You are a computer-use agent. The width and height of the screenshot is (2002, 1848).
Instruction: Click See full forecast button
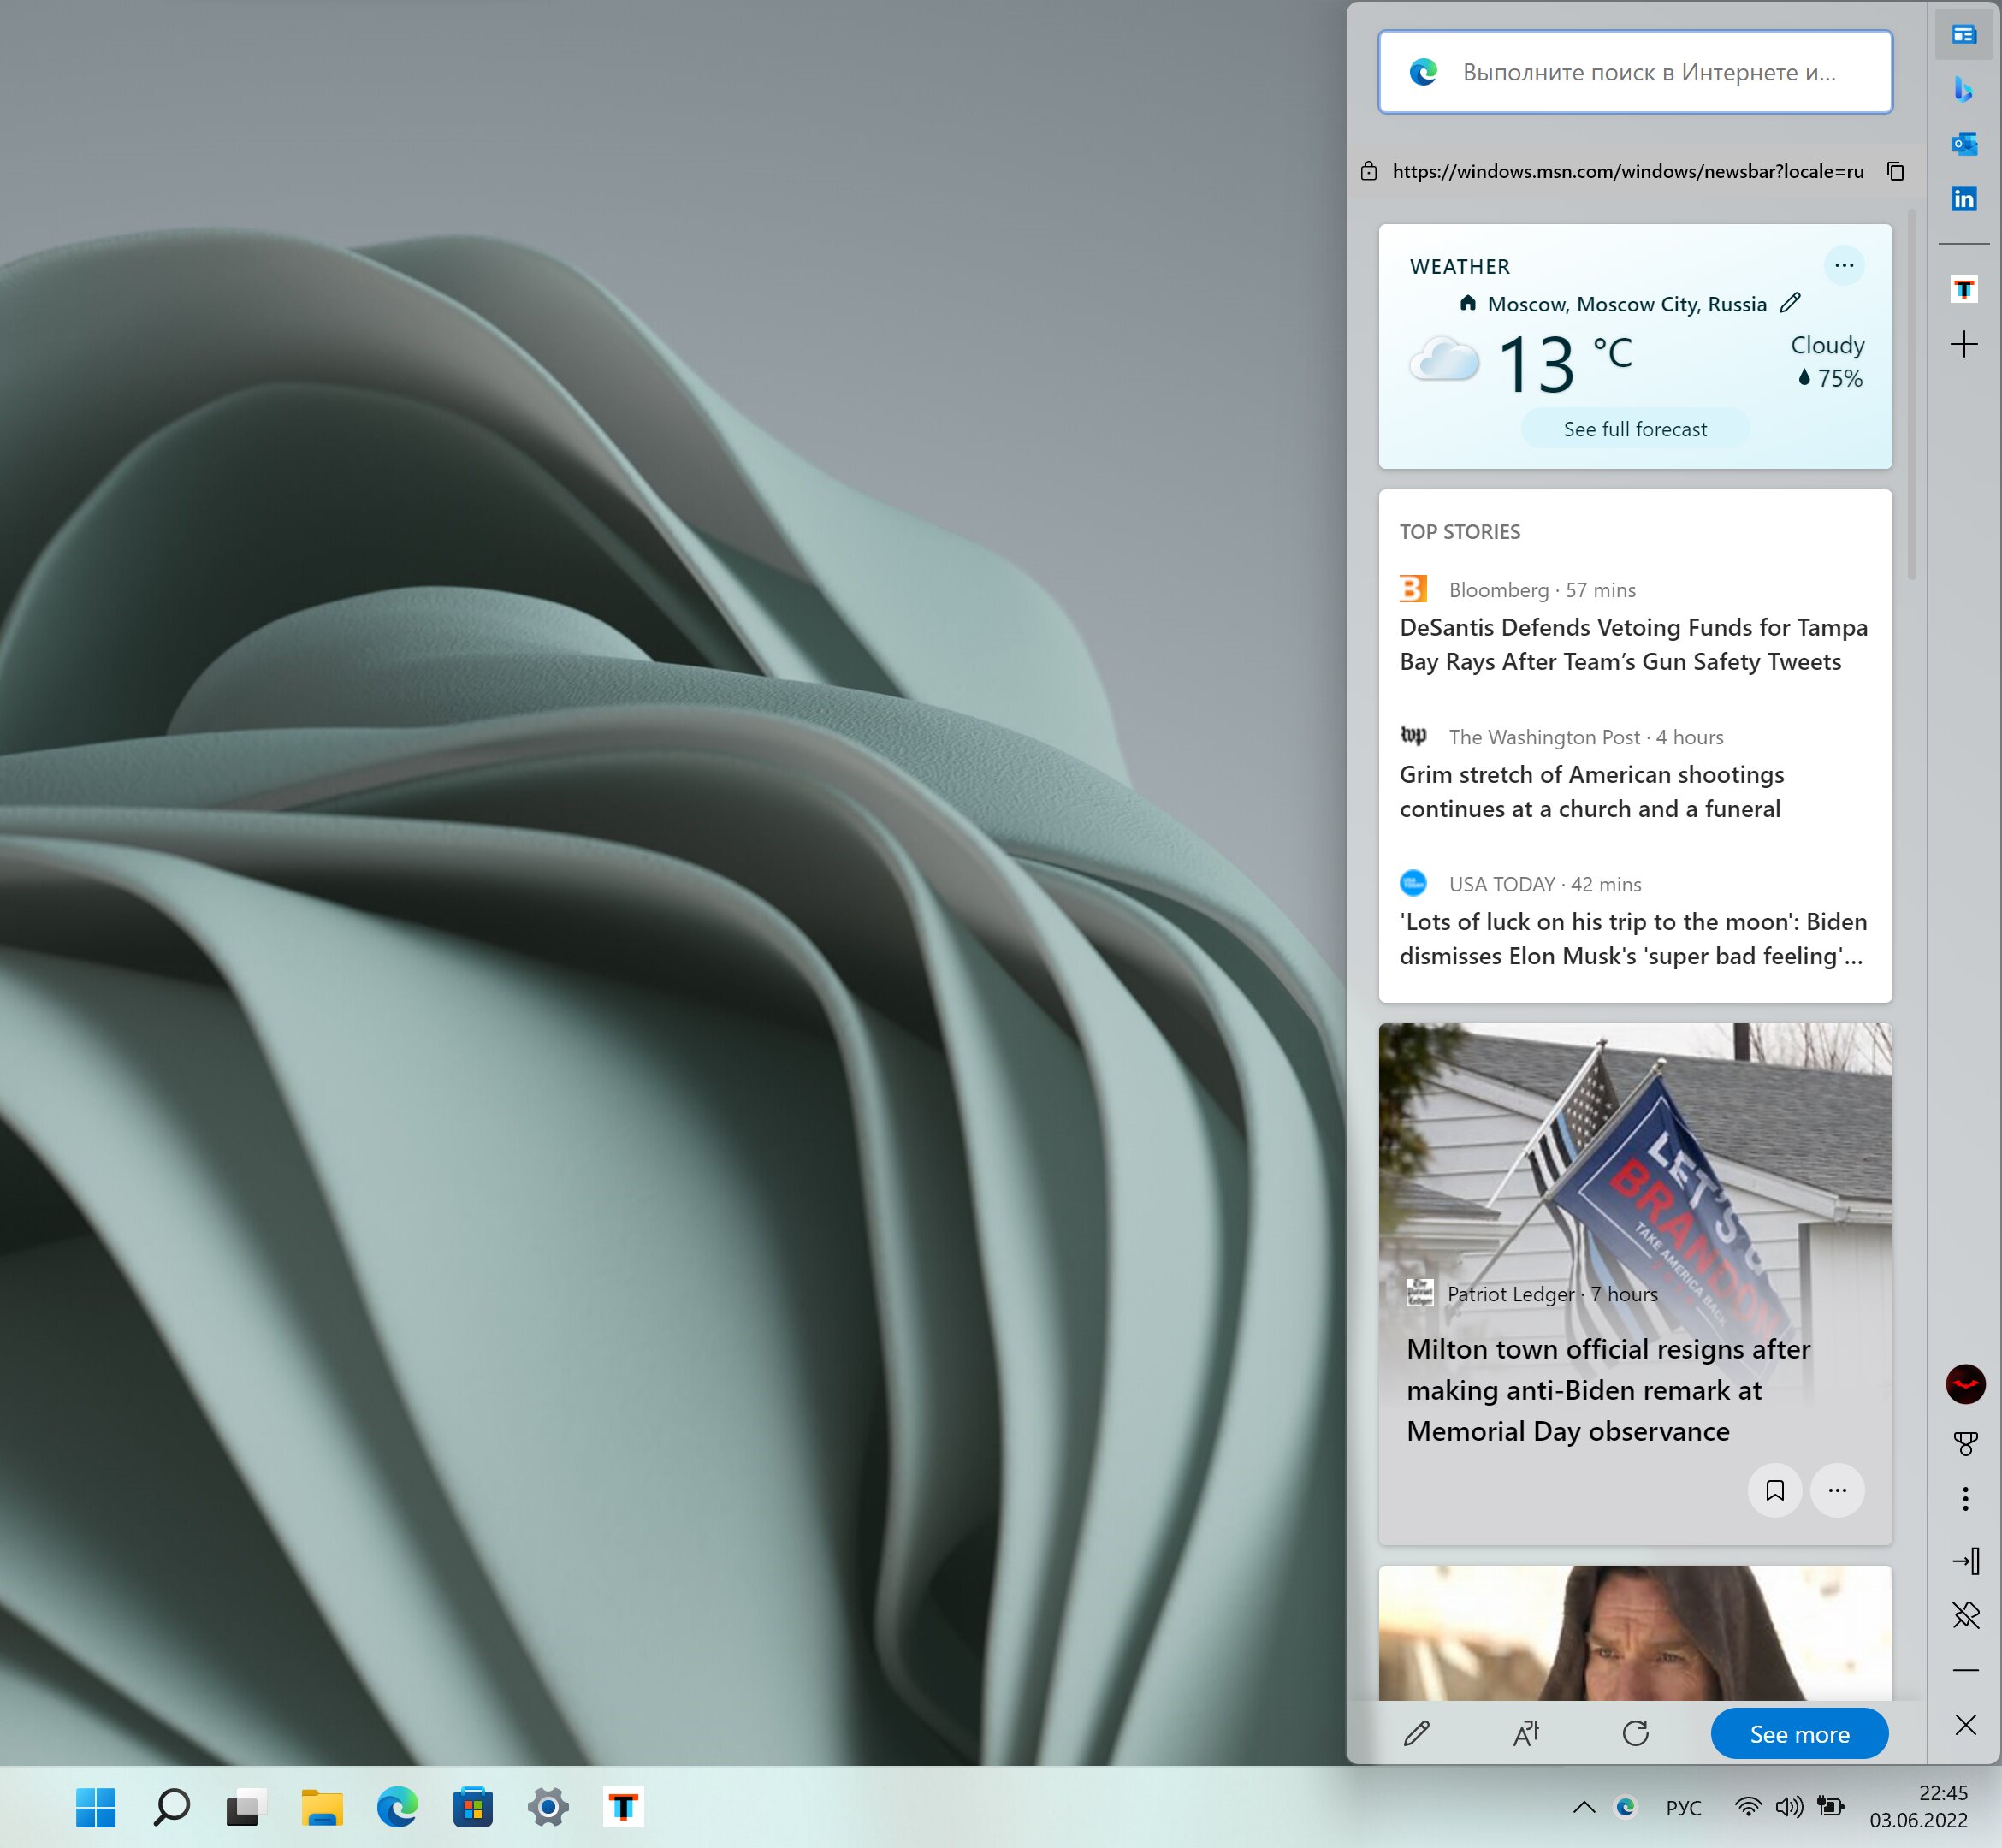(1635, 429)
